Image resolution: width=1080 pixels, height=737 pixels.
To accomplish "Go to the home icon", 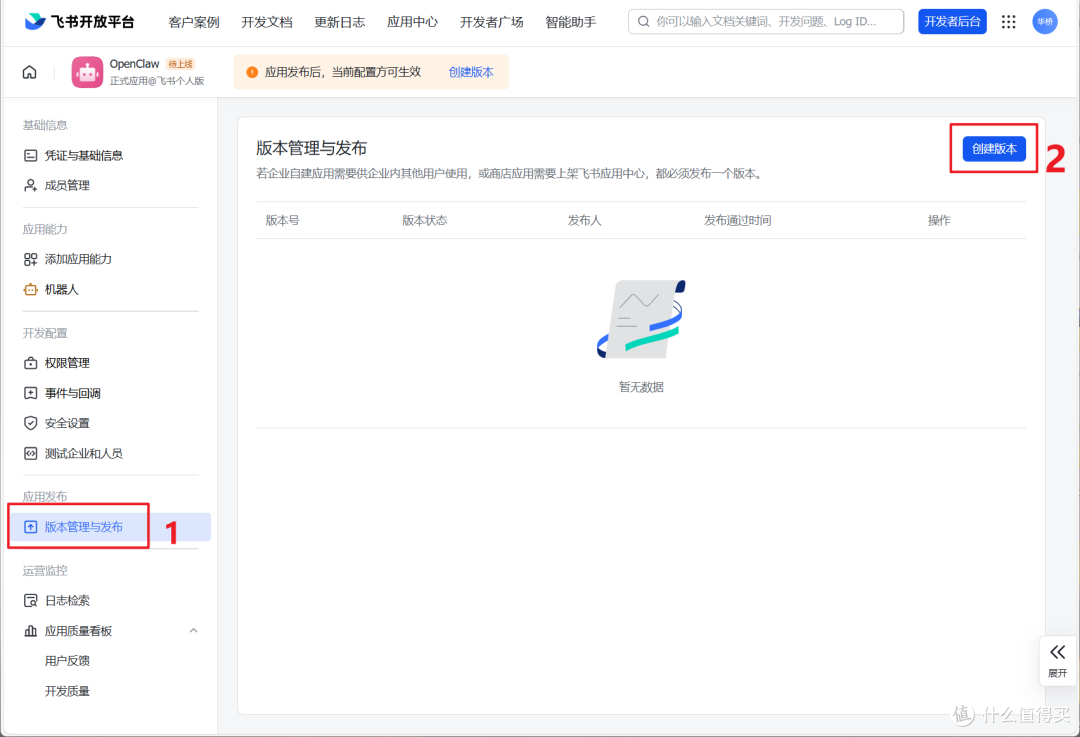I will point(30,72).
